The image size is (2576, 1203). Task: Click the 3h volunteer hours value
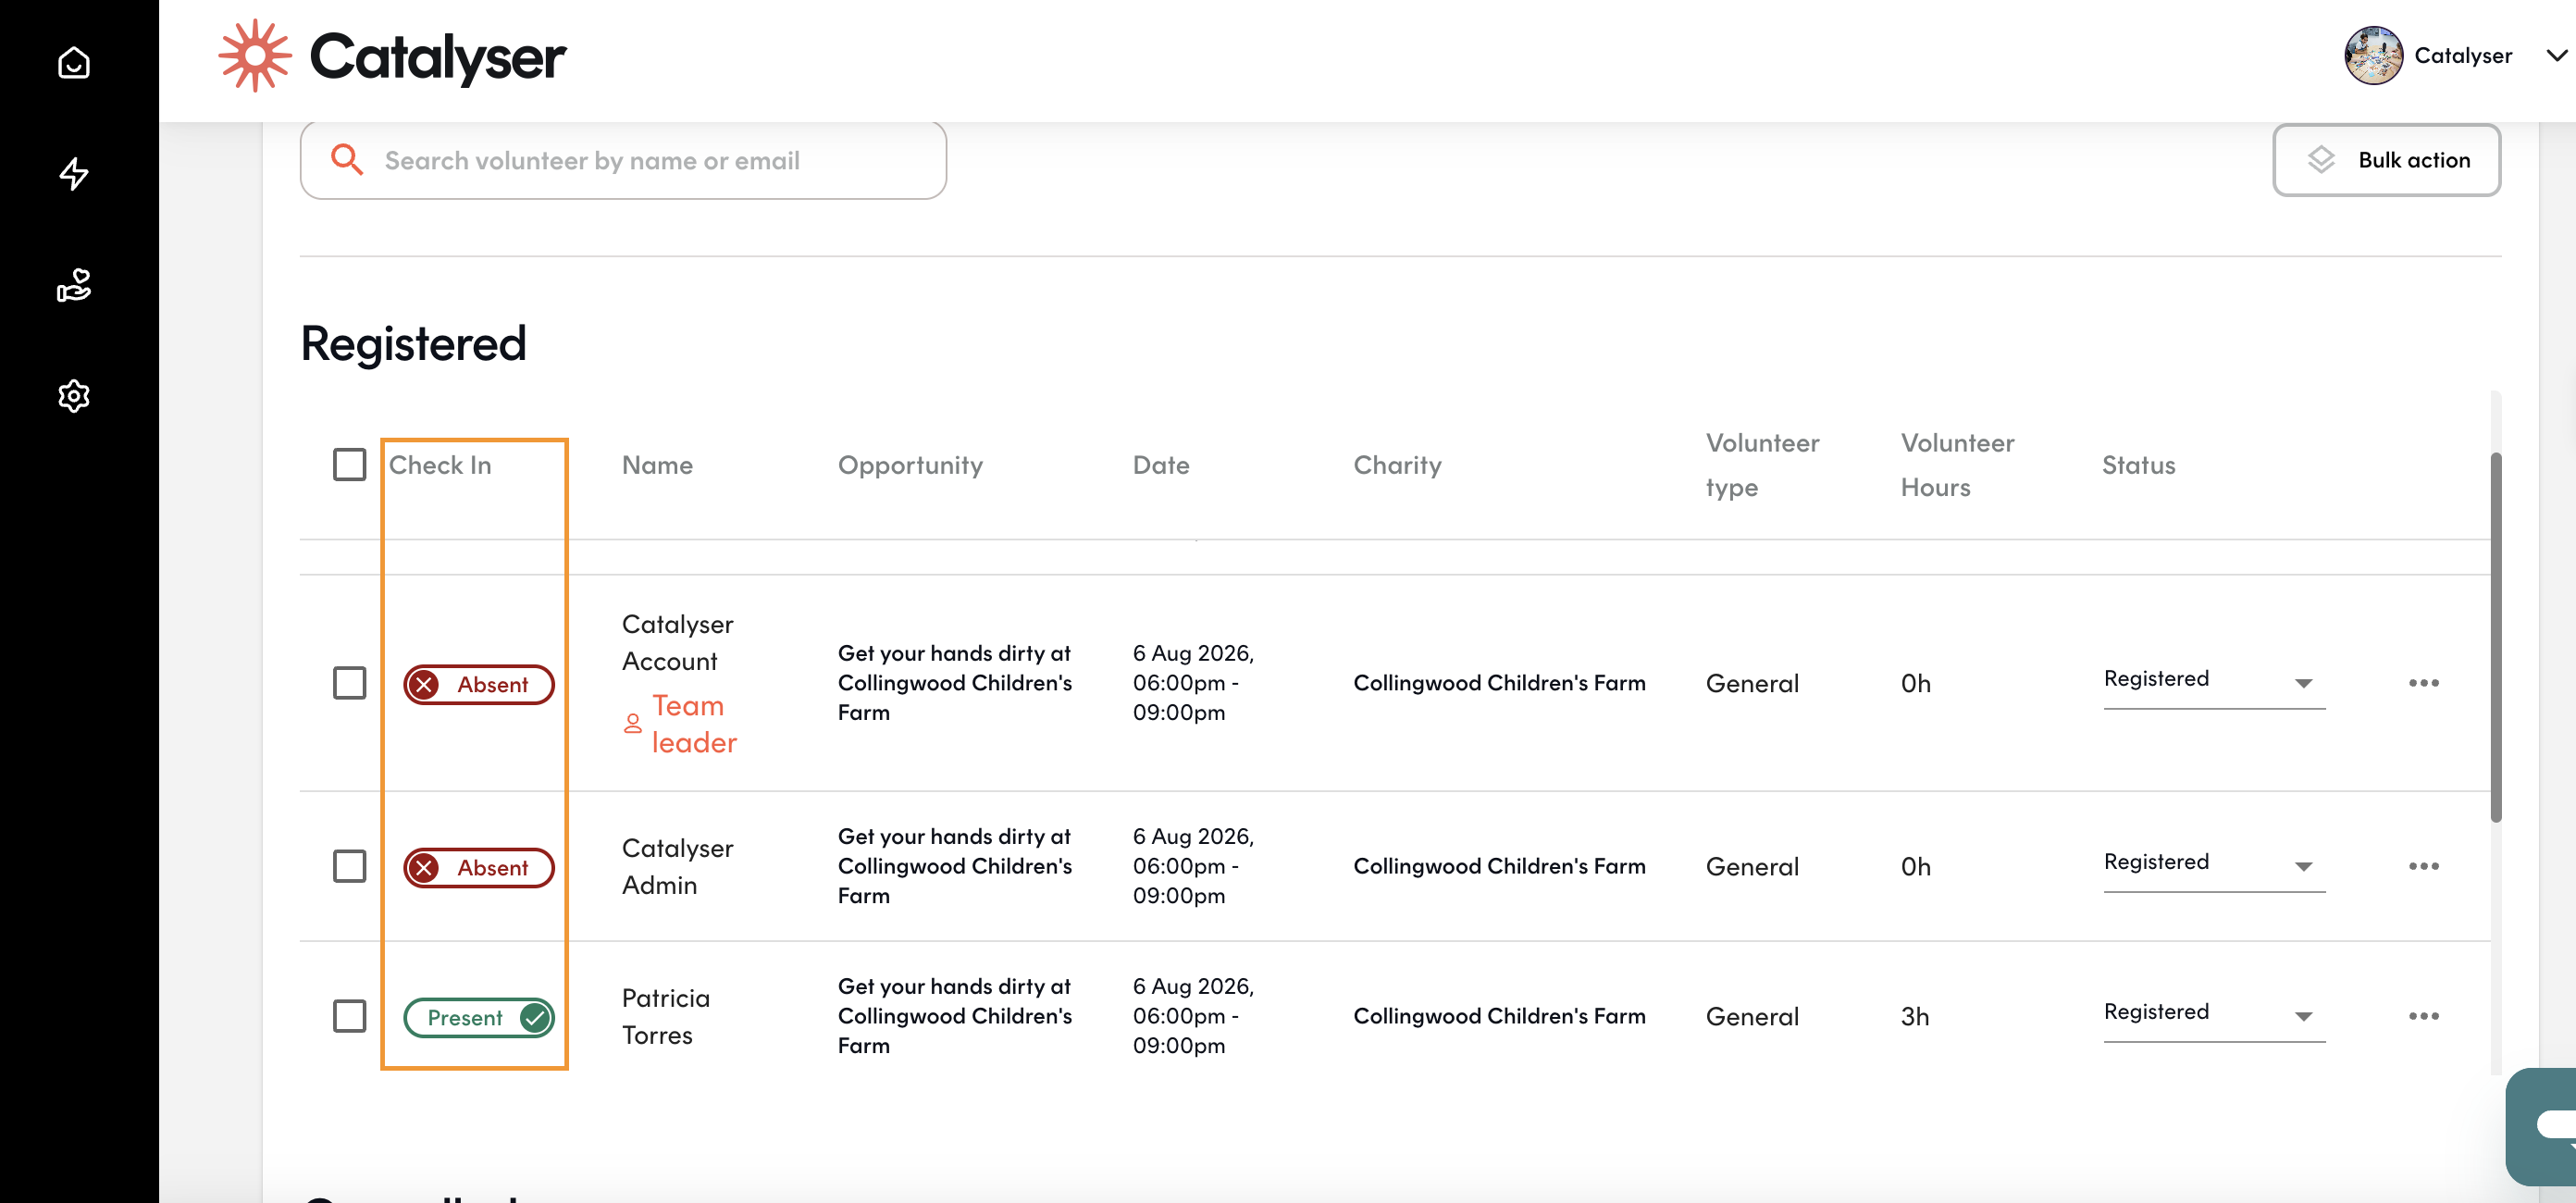[1914, 1016]
